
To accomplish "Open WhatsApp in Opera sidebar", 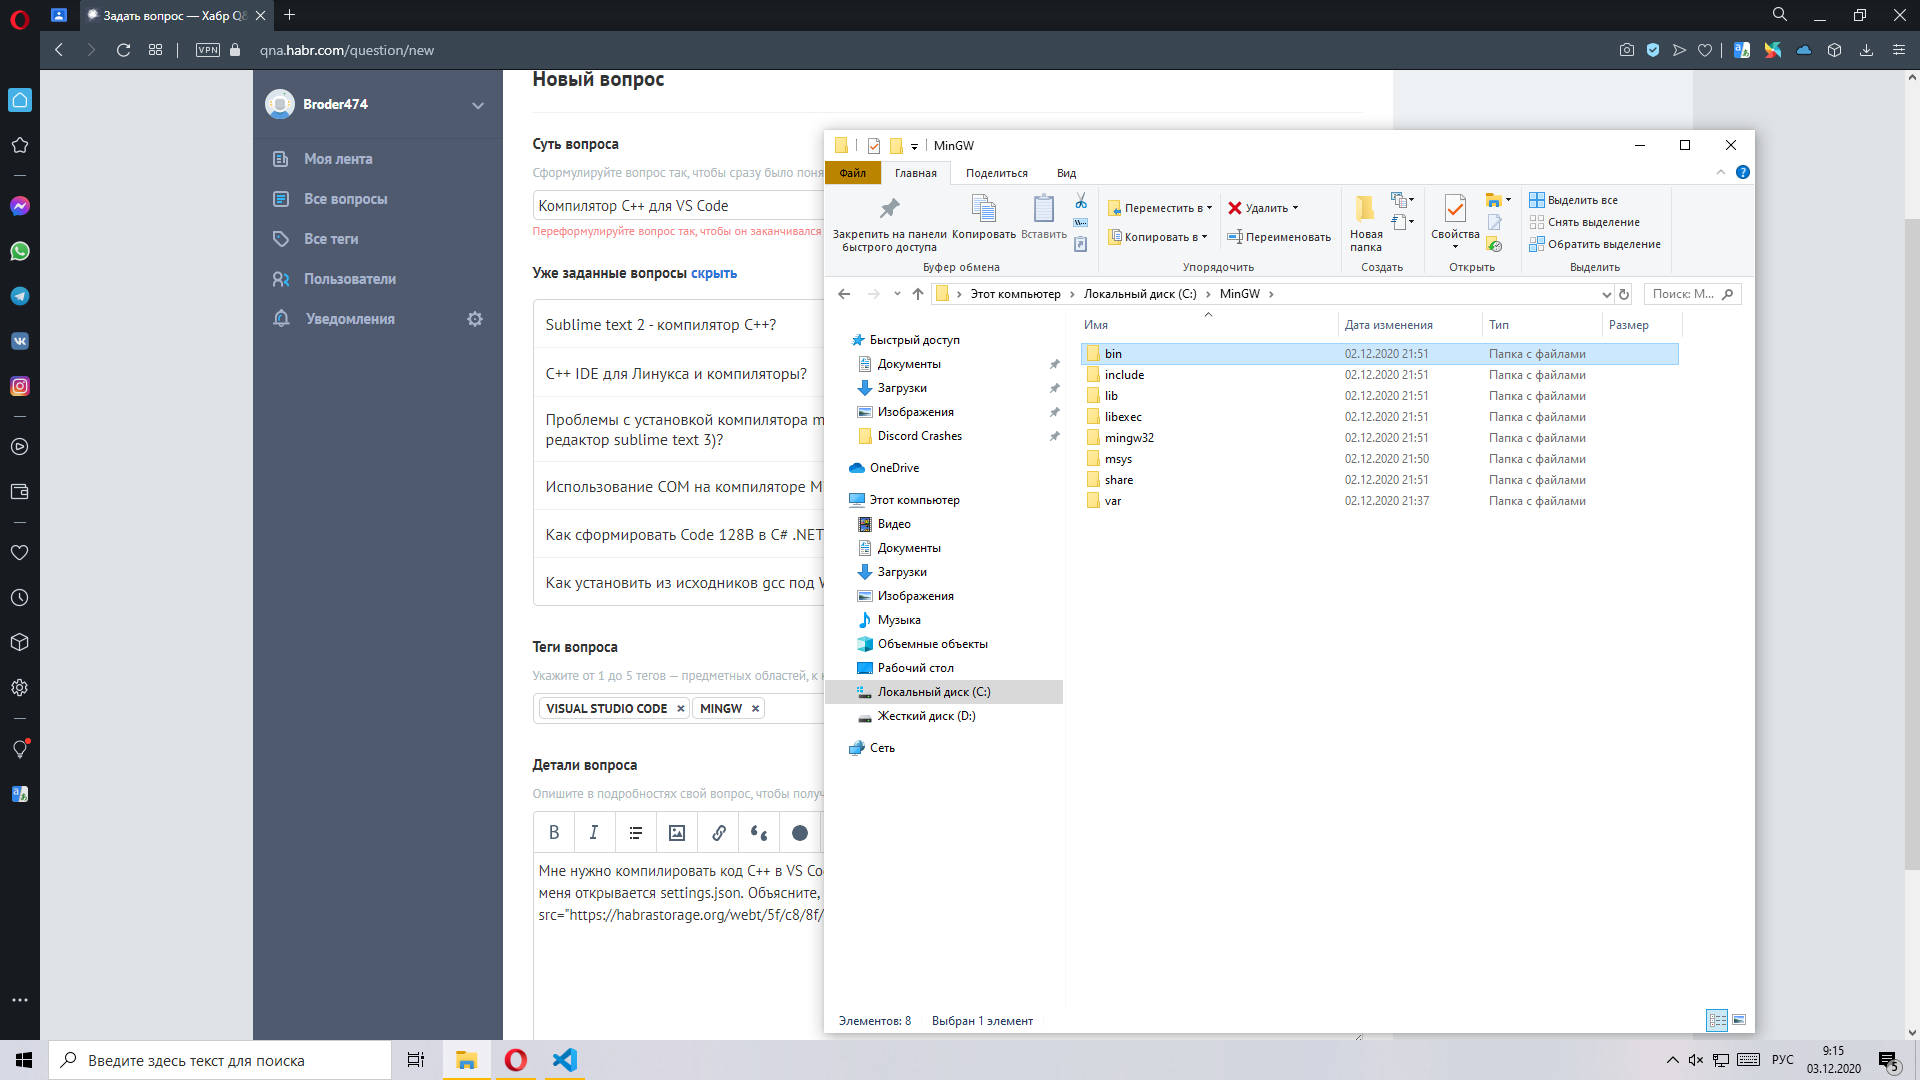I will point(20,251).
